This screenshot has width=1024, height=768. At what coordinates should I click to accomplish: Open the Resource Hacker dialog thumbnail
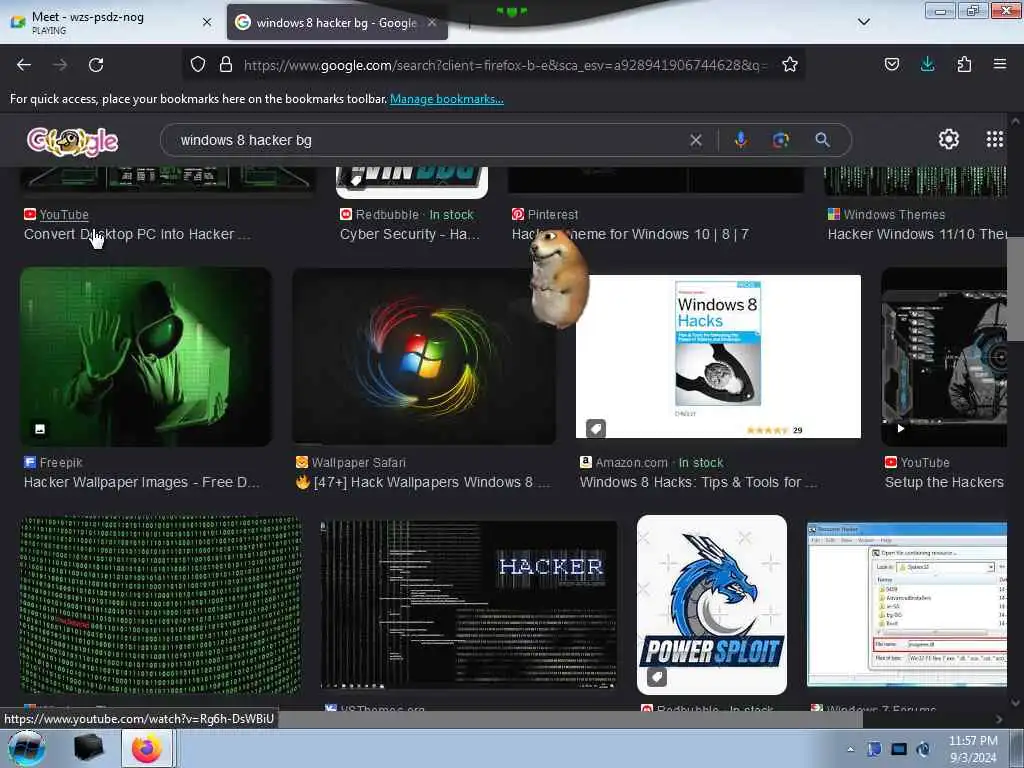click(907, 604)
